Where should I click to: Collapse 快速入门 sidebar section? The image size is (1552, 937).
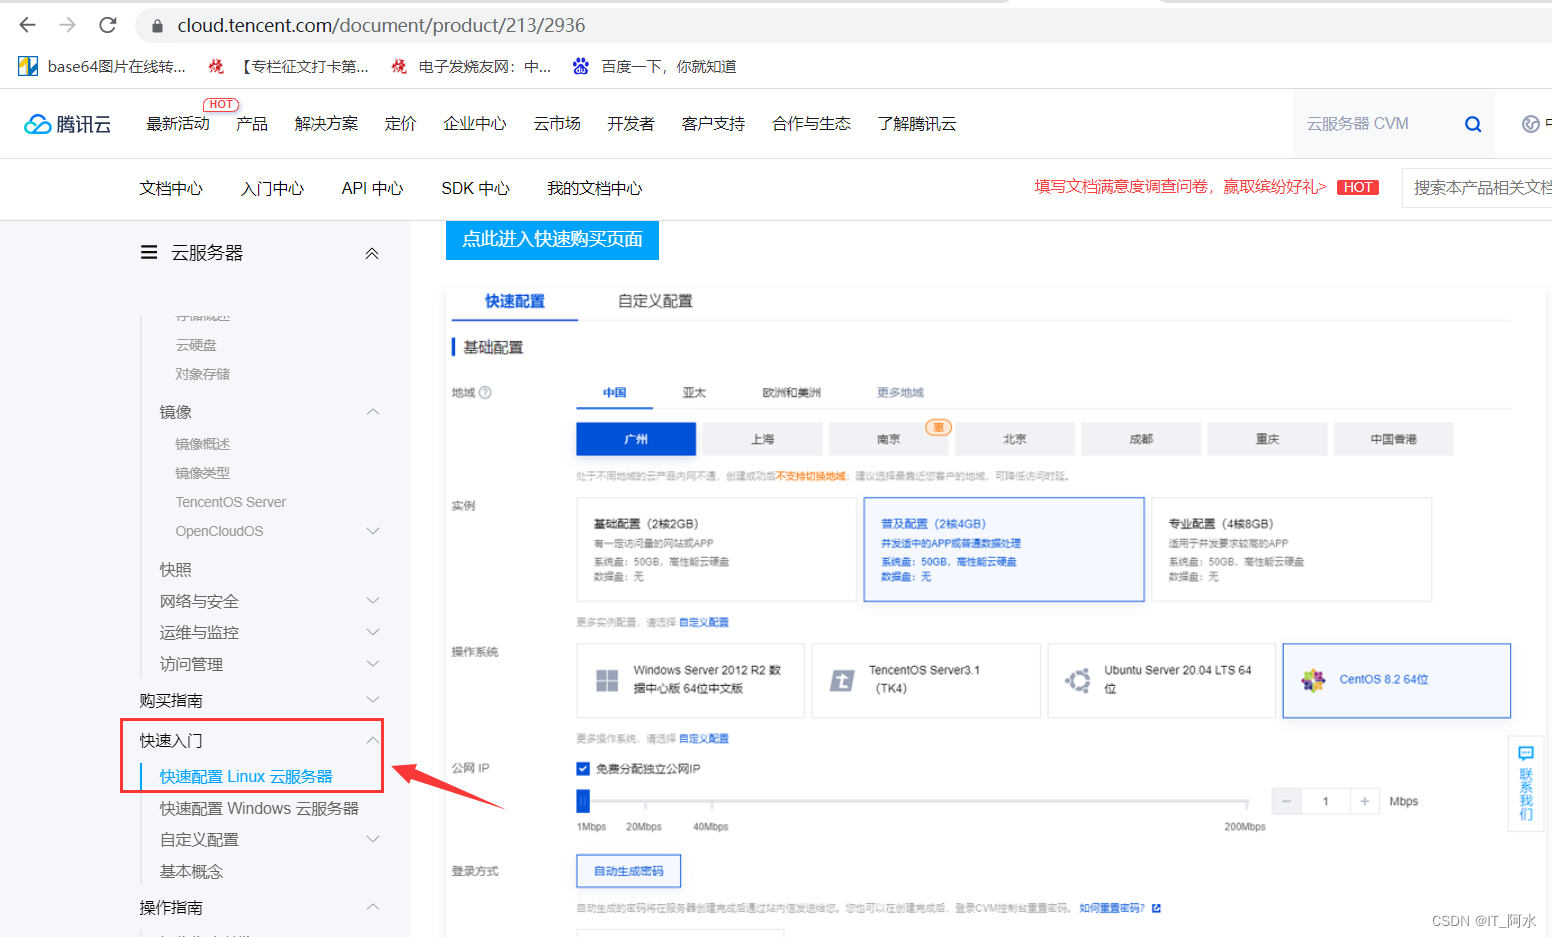click(x=373, y=740)
